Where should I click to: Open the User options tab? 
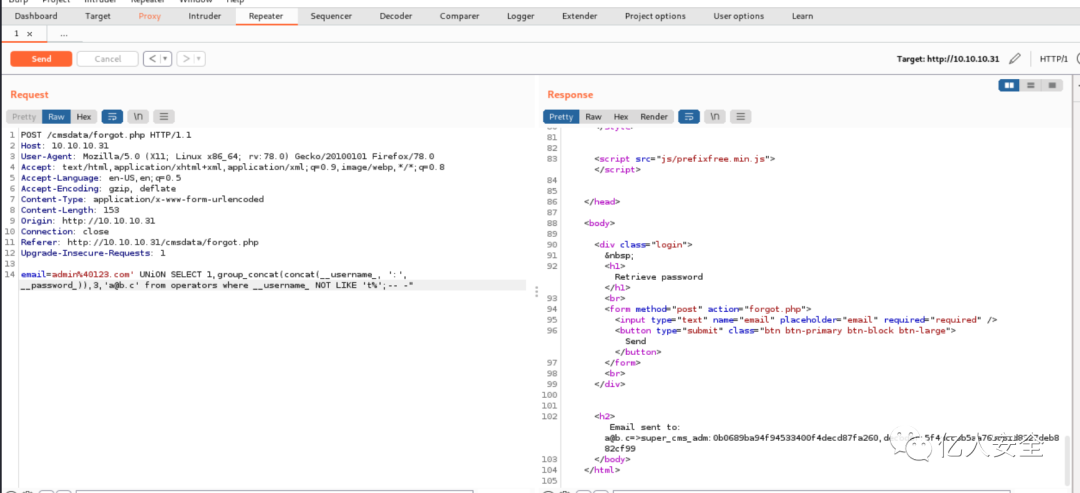(738, 16)
